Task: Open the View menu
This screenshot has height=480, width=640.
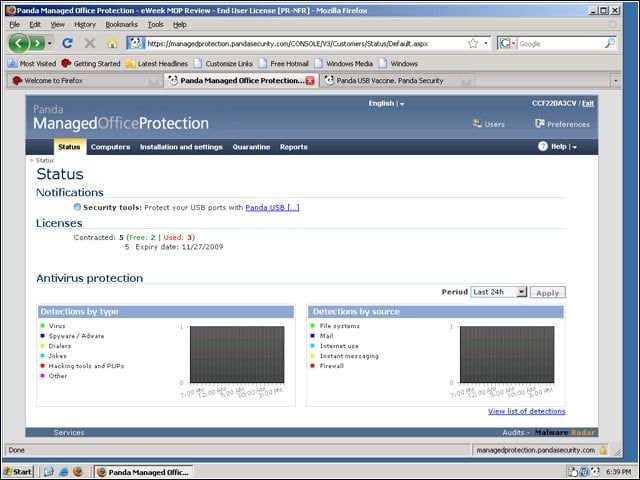Action: [x=58, y=24]
